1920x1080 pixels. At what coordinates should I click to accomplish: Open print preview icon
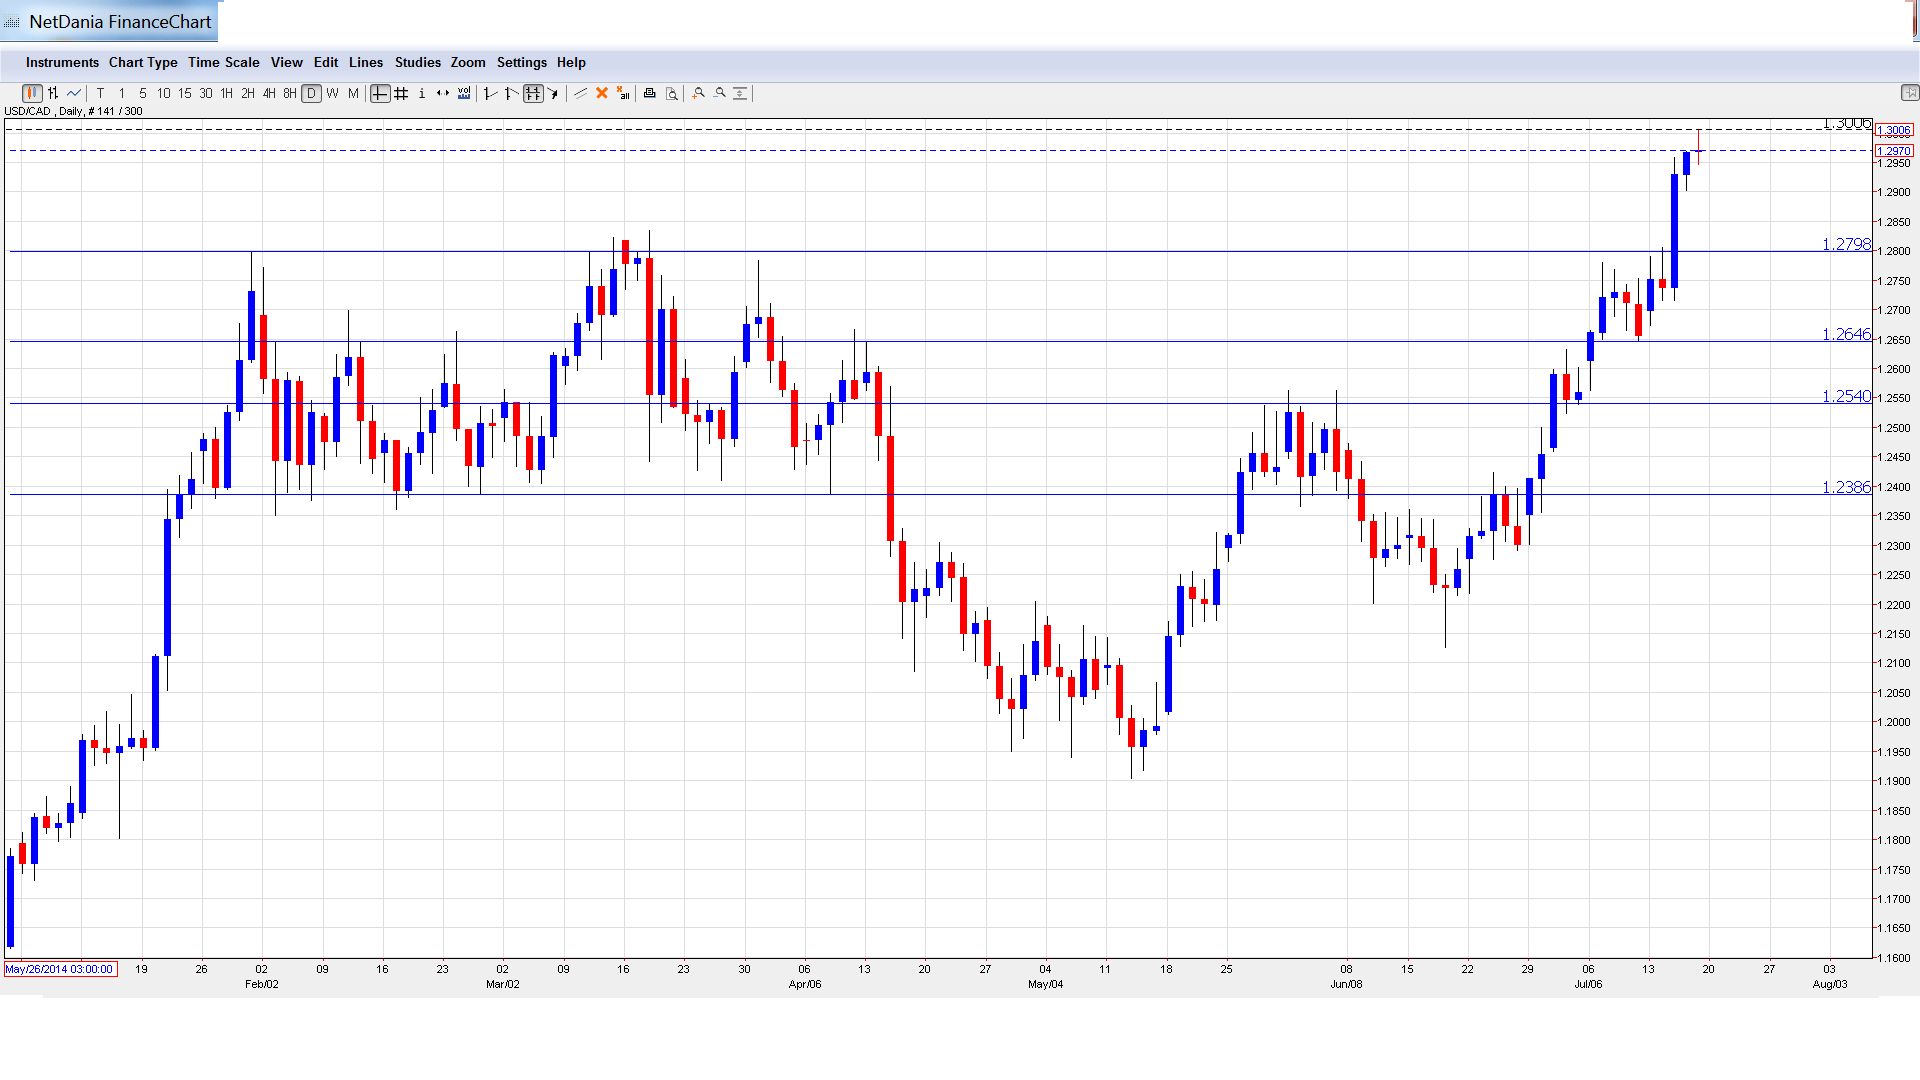[x=672, y=93]
